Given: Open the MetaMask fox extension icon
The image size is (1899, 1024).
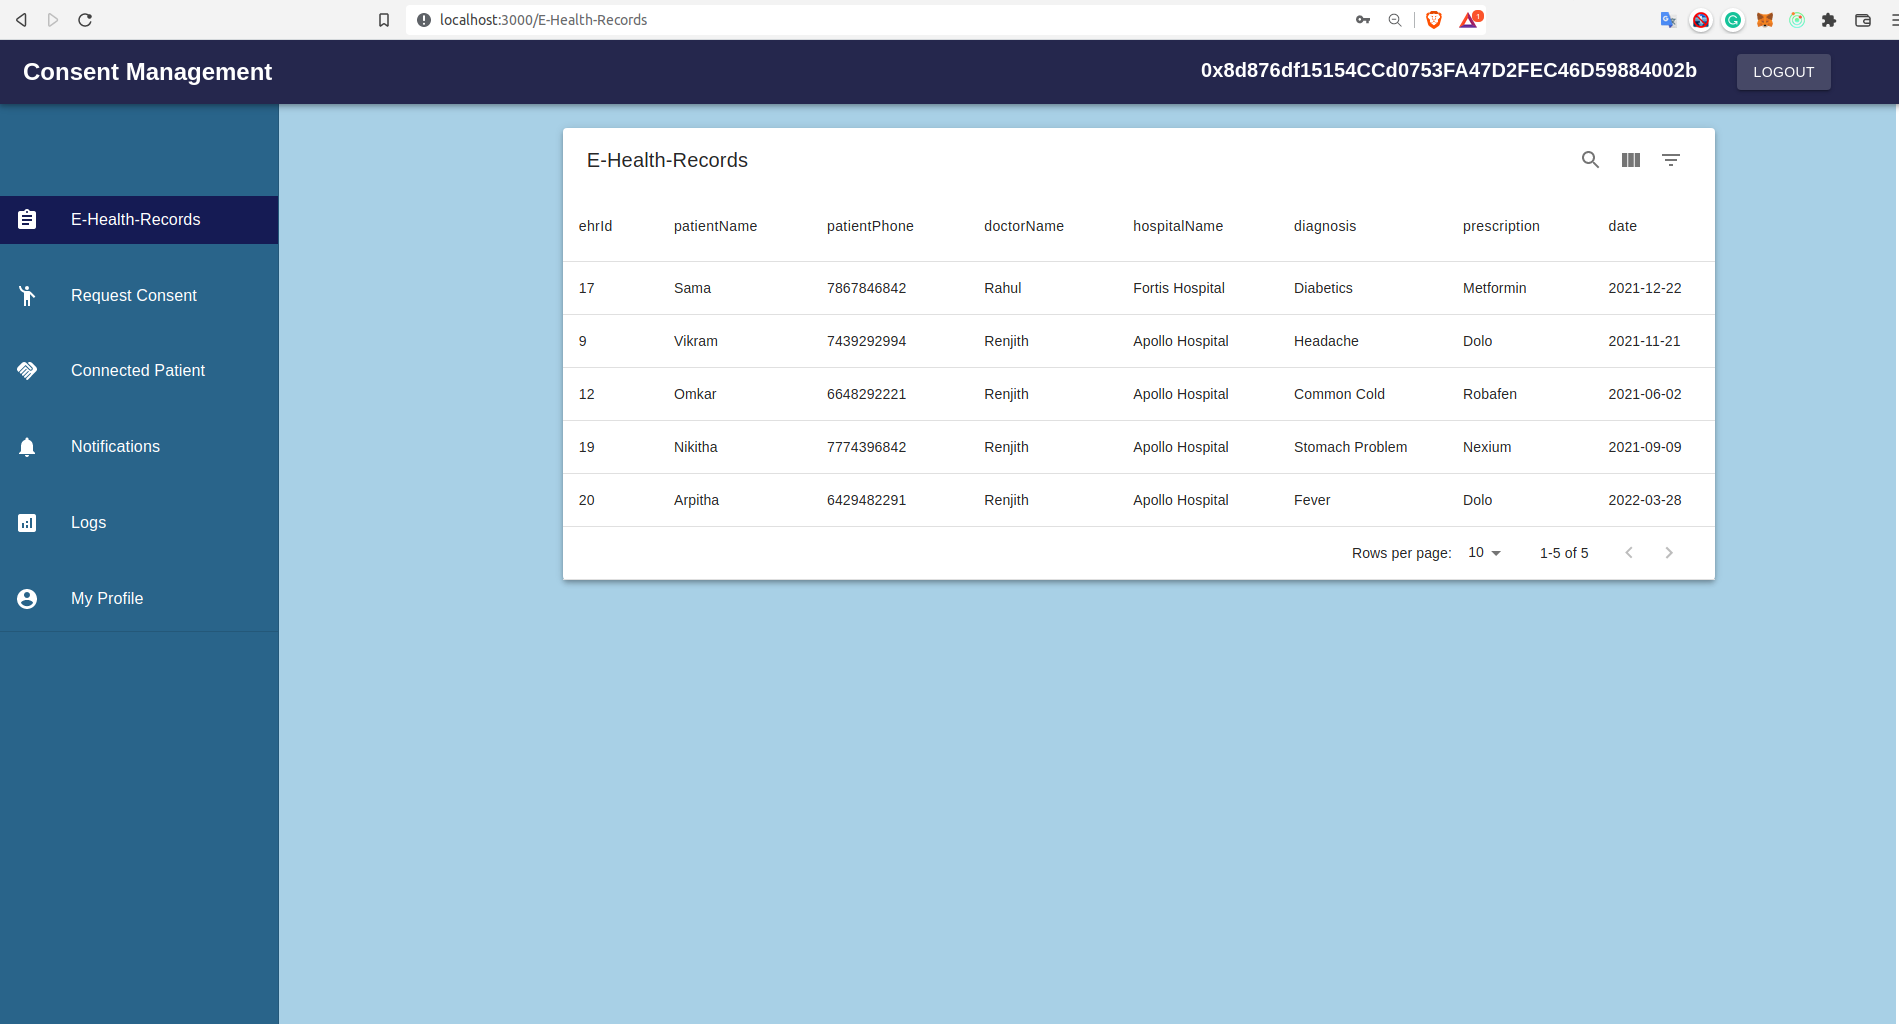Looking at the screenshot, I should tap(1765, 20).
